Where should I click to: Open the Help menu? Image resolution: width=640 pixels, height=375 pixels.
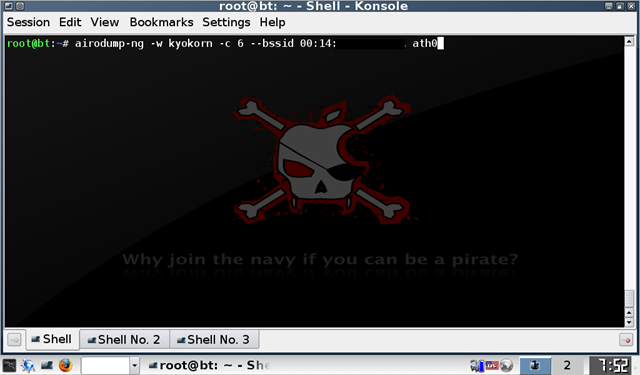(x=272, y=22)
